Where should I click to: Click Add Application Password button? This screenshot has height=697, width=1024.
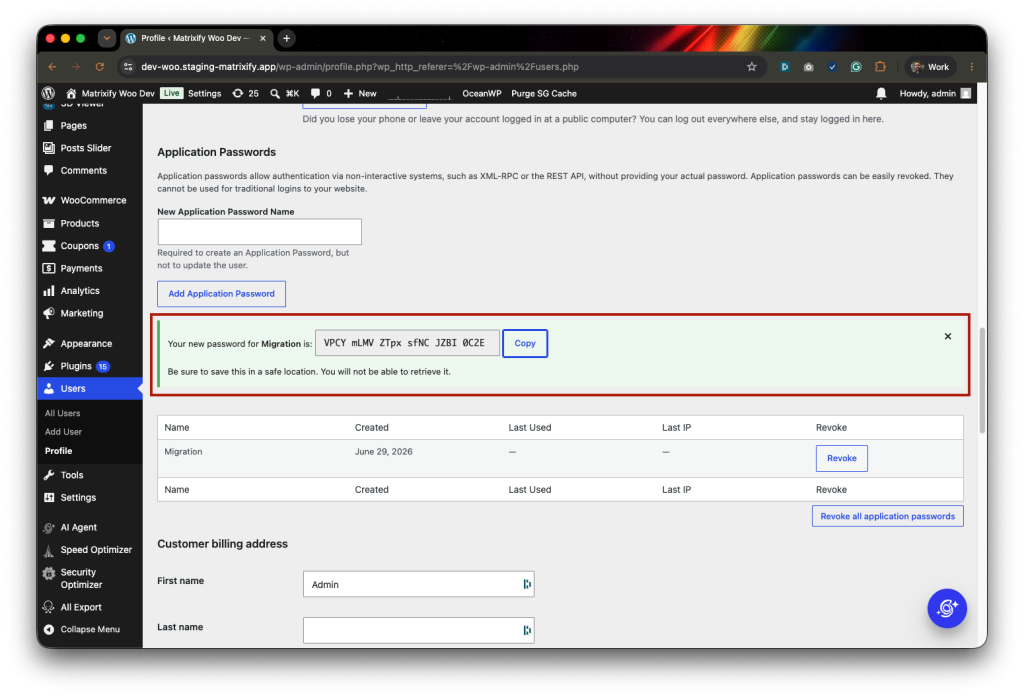[221, 294]
